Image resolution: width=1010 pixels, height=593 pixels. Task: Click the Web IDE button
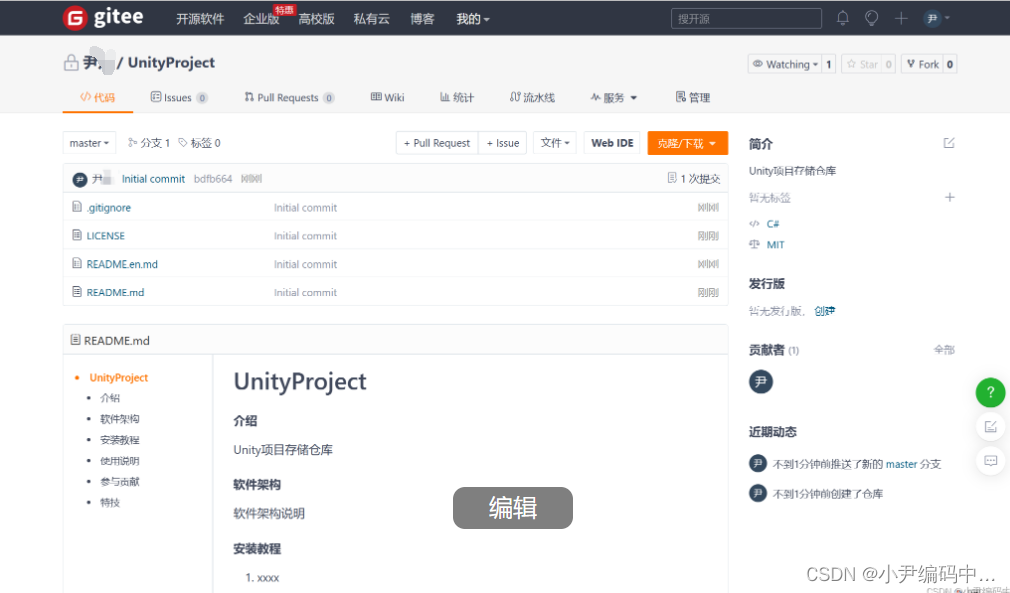(611, 143)
